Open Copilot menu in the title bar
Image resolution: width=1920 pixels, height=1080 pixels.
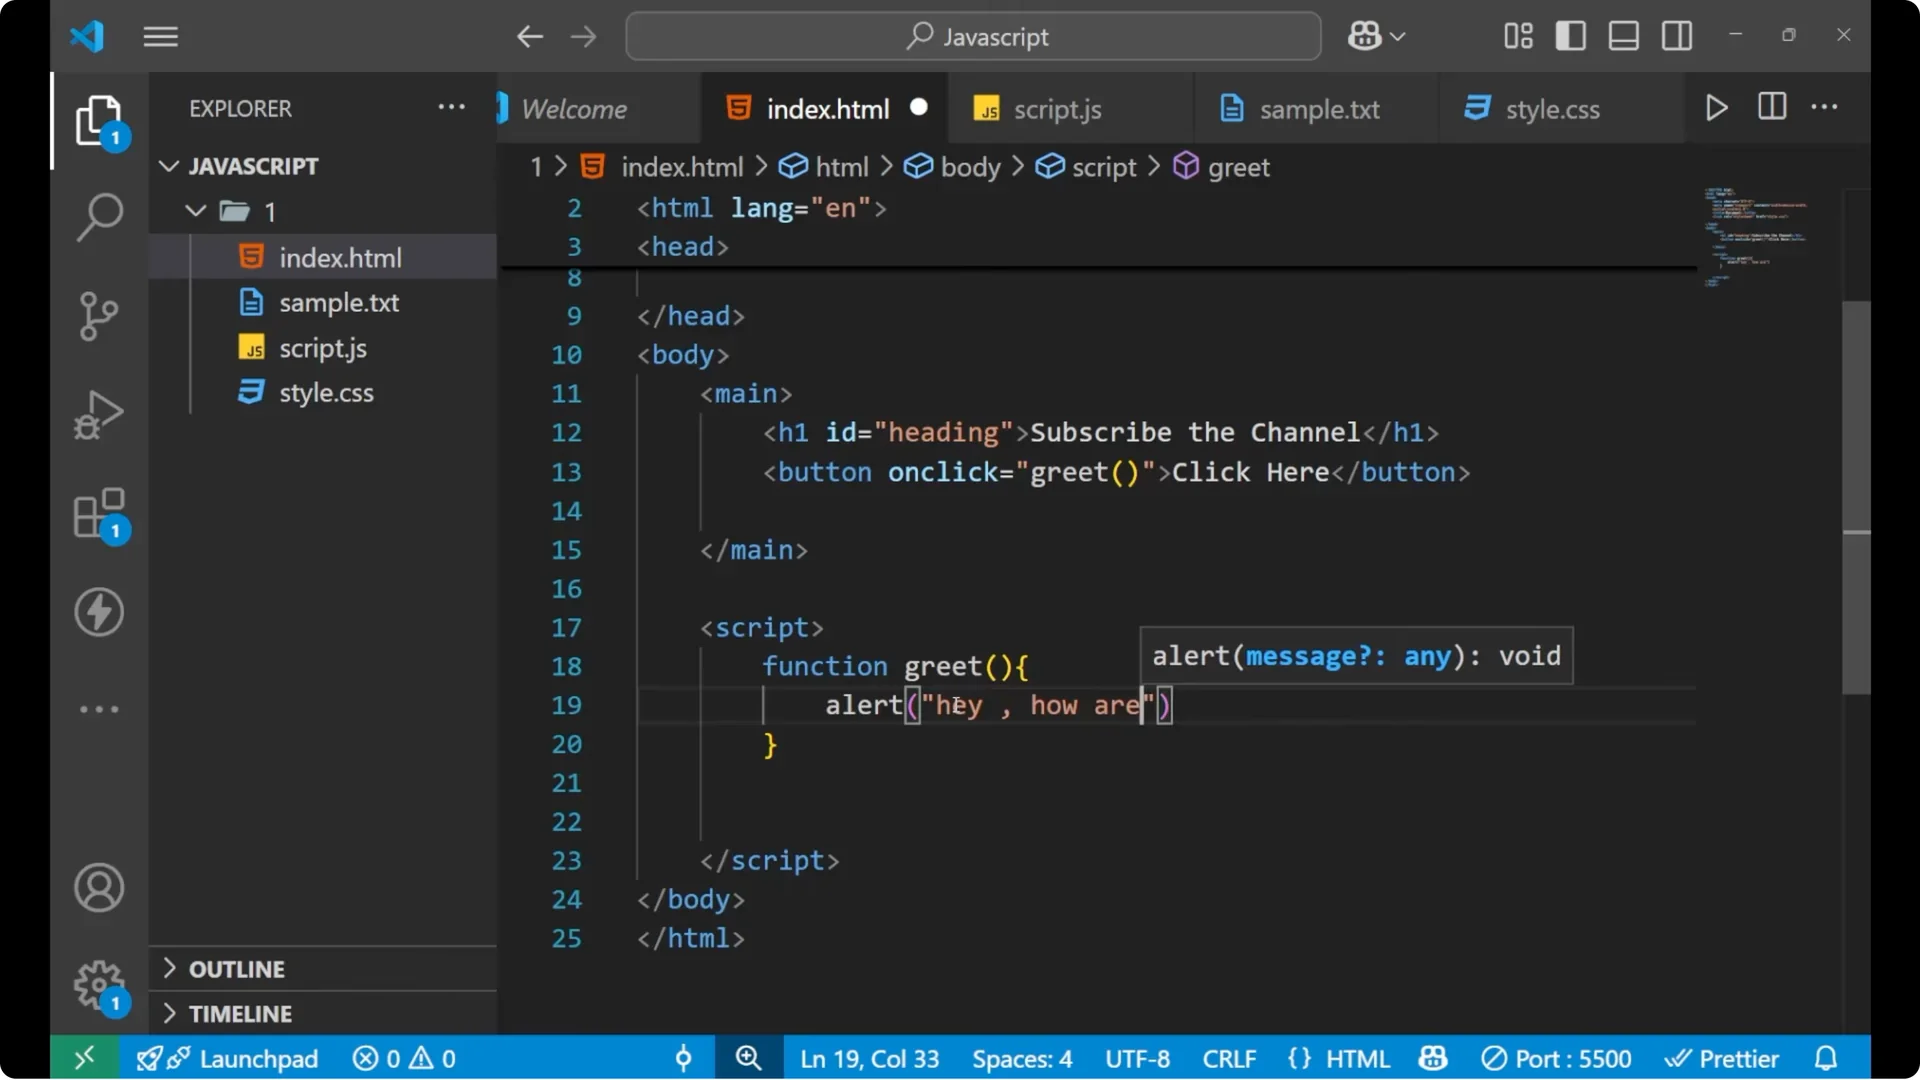pyautogui.click(x=1375, y=36)
